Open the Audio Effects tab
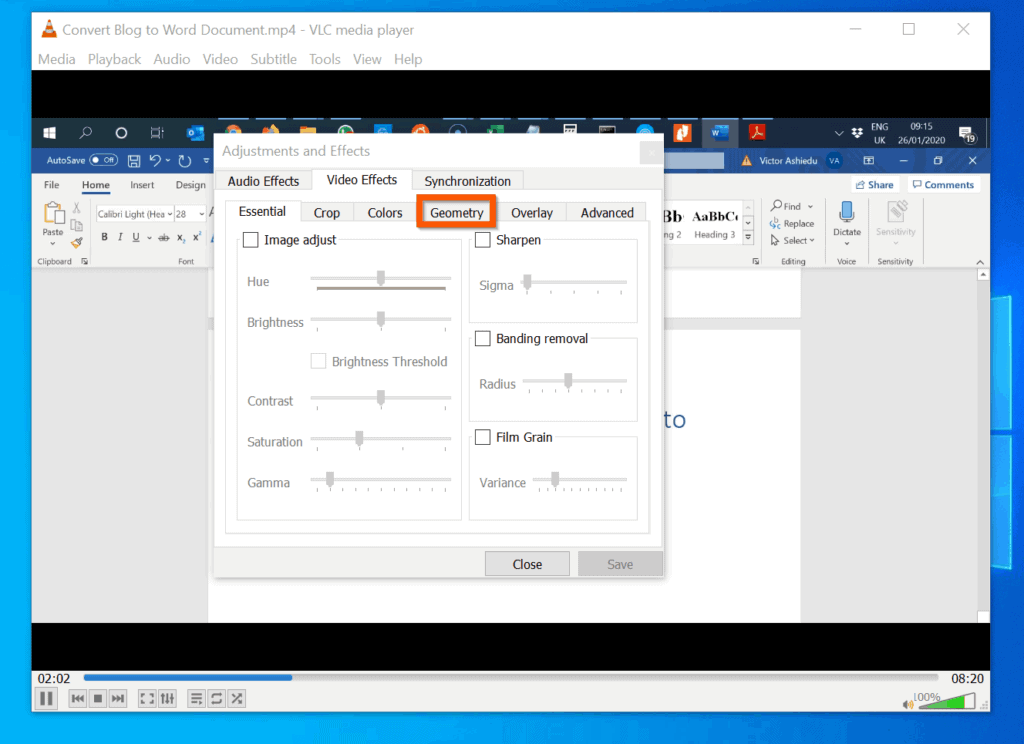The image size is (1024, 744). coord(263,180)
